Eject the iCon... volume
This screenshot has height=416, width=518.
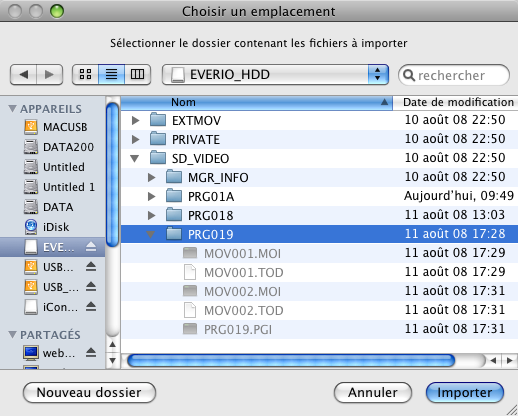click(91, 307)
